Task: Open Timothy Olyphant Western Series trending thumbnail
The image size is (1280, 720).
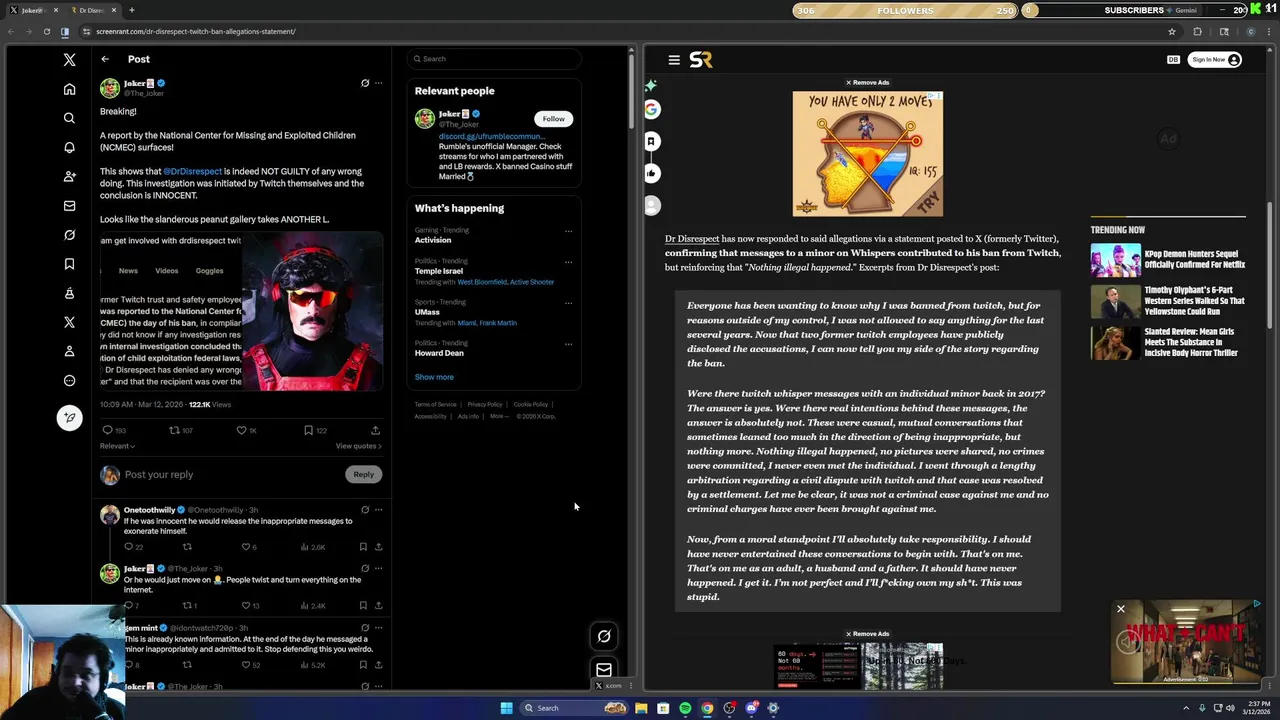Action: point(1115,301)
